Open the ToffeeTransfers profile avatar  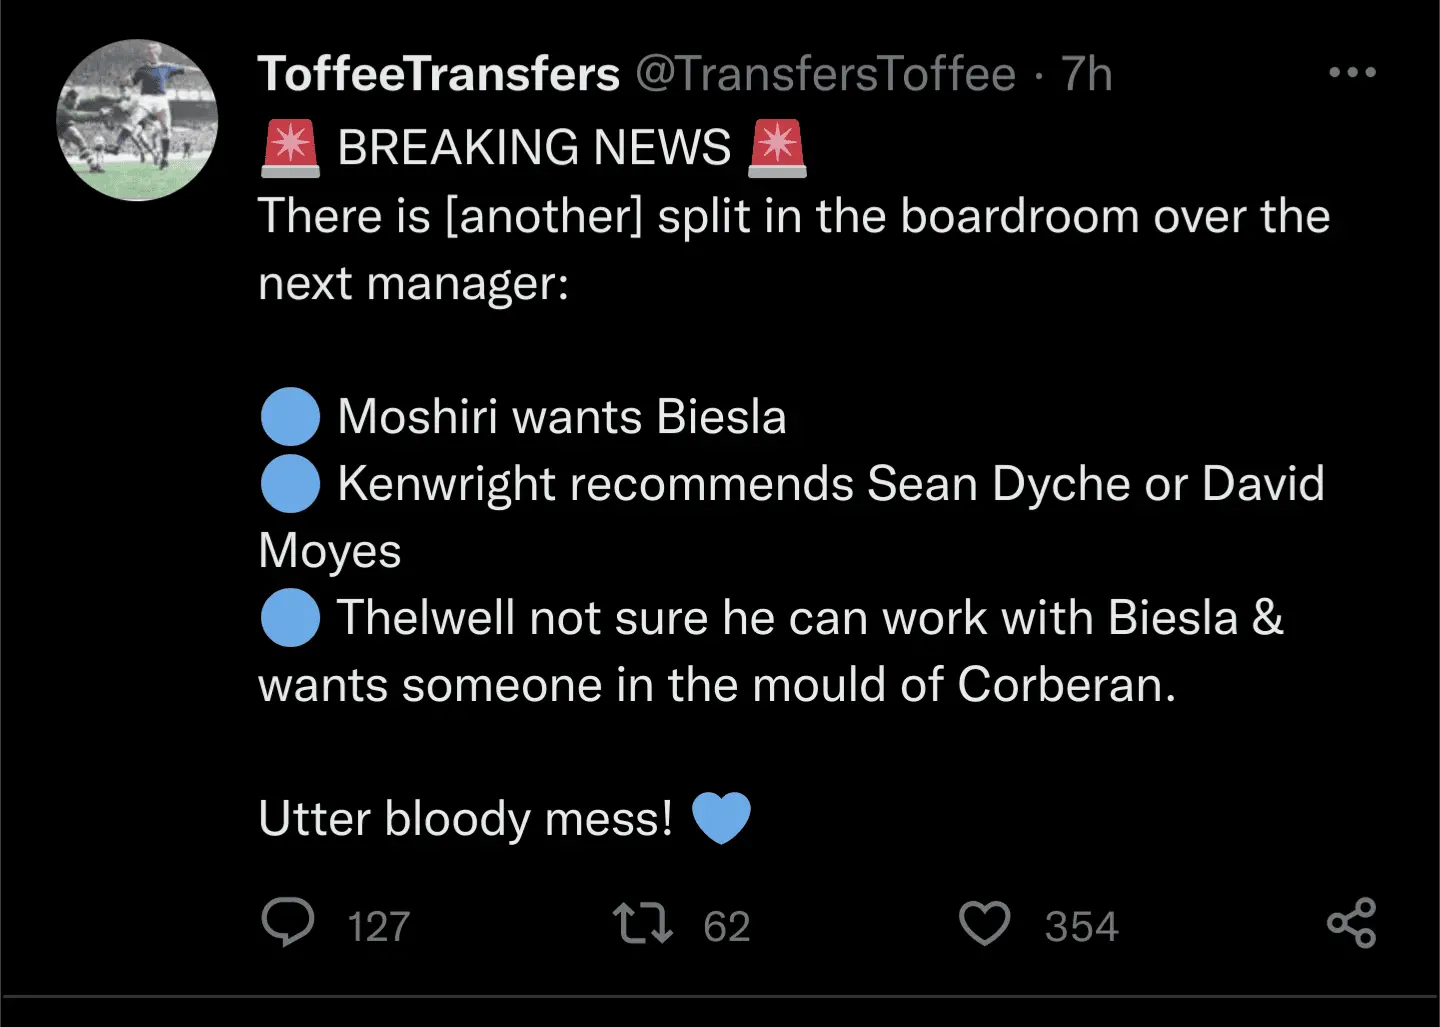137,120
